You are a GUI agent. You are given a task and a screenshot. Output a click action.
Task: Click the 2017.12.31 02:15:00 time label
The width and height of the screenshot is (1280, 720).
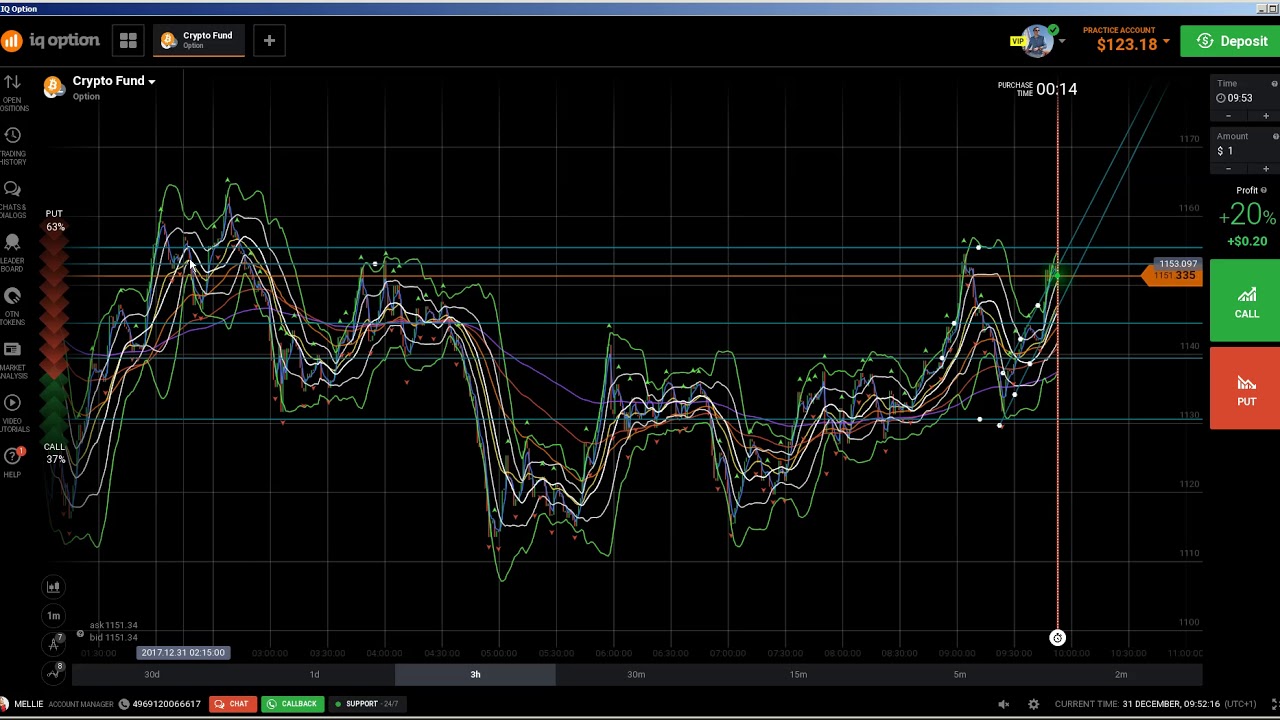click(x=183, y=653)
